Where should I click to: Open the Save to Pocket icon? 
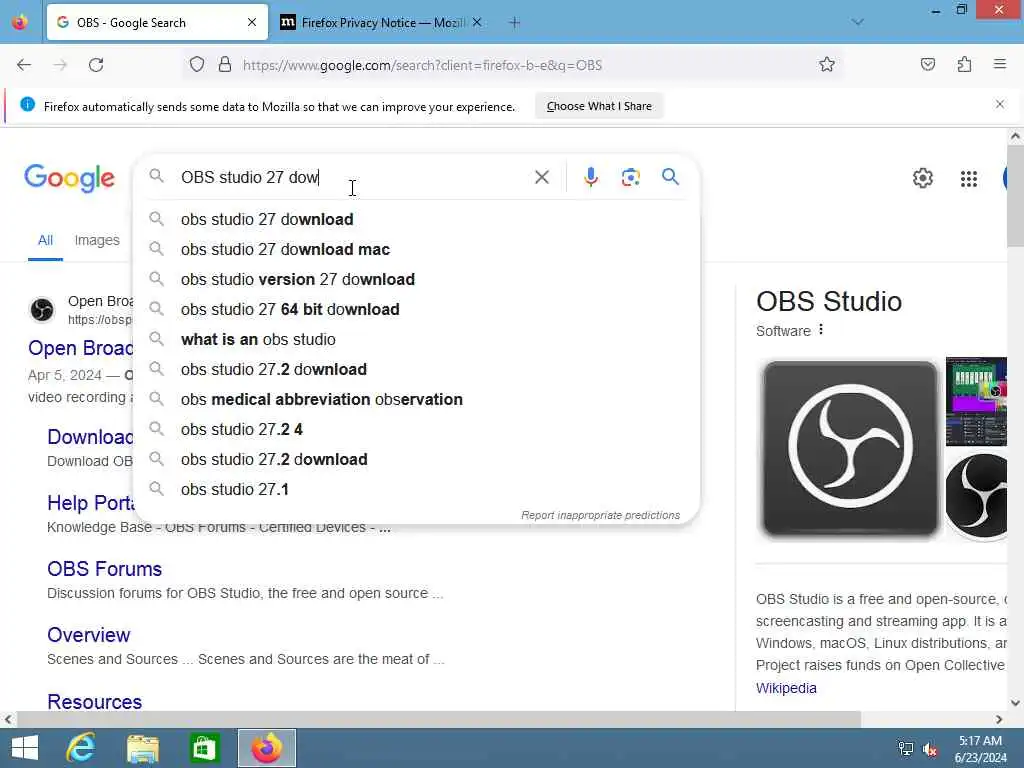click(928, 65)
